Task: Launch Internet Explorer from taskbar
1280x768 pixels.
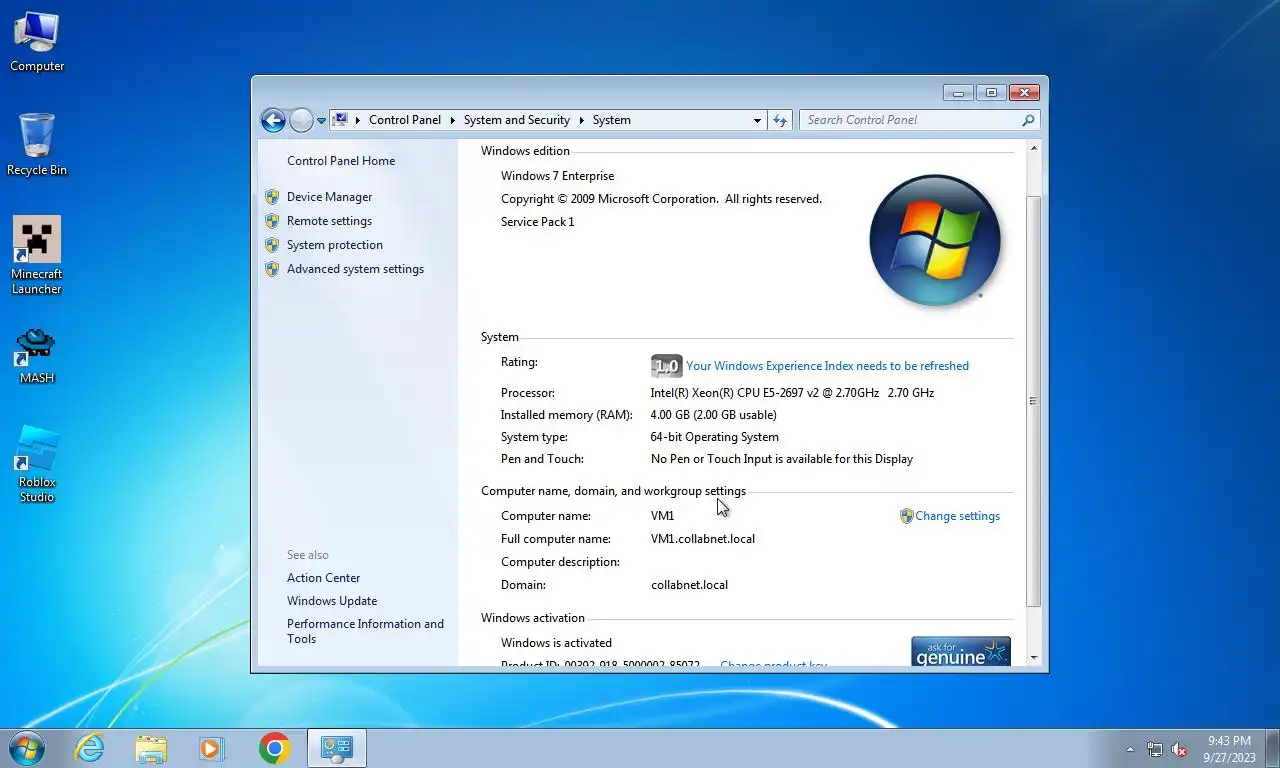Action: 90,748
